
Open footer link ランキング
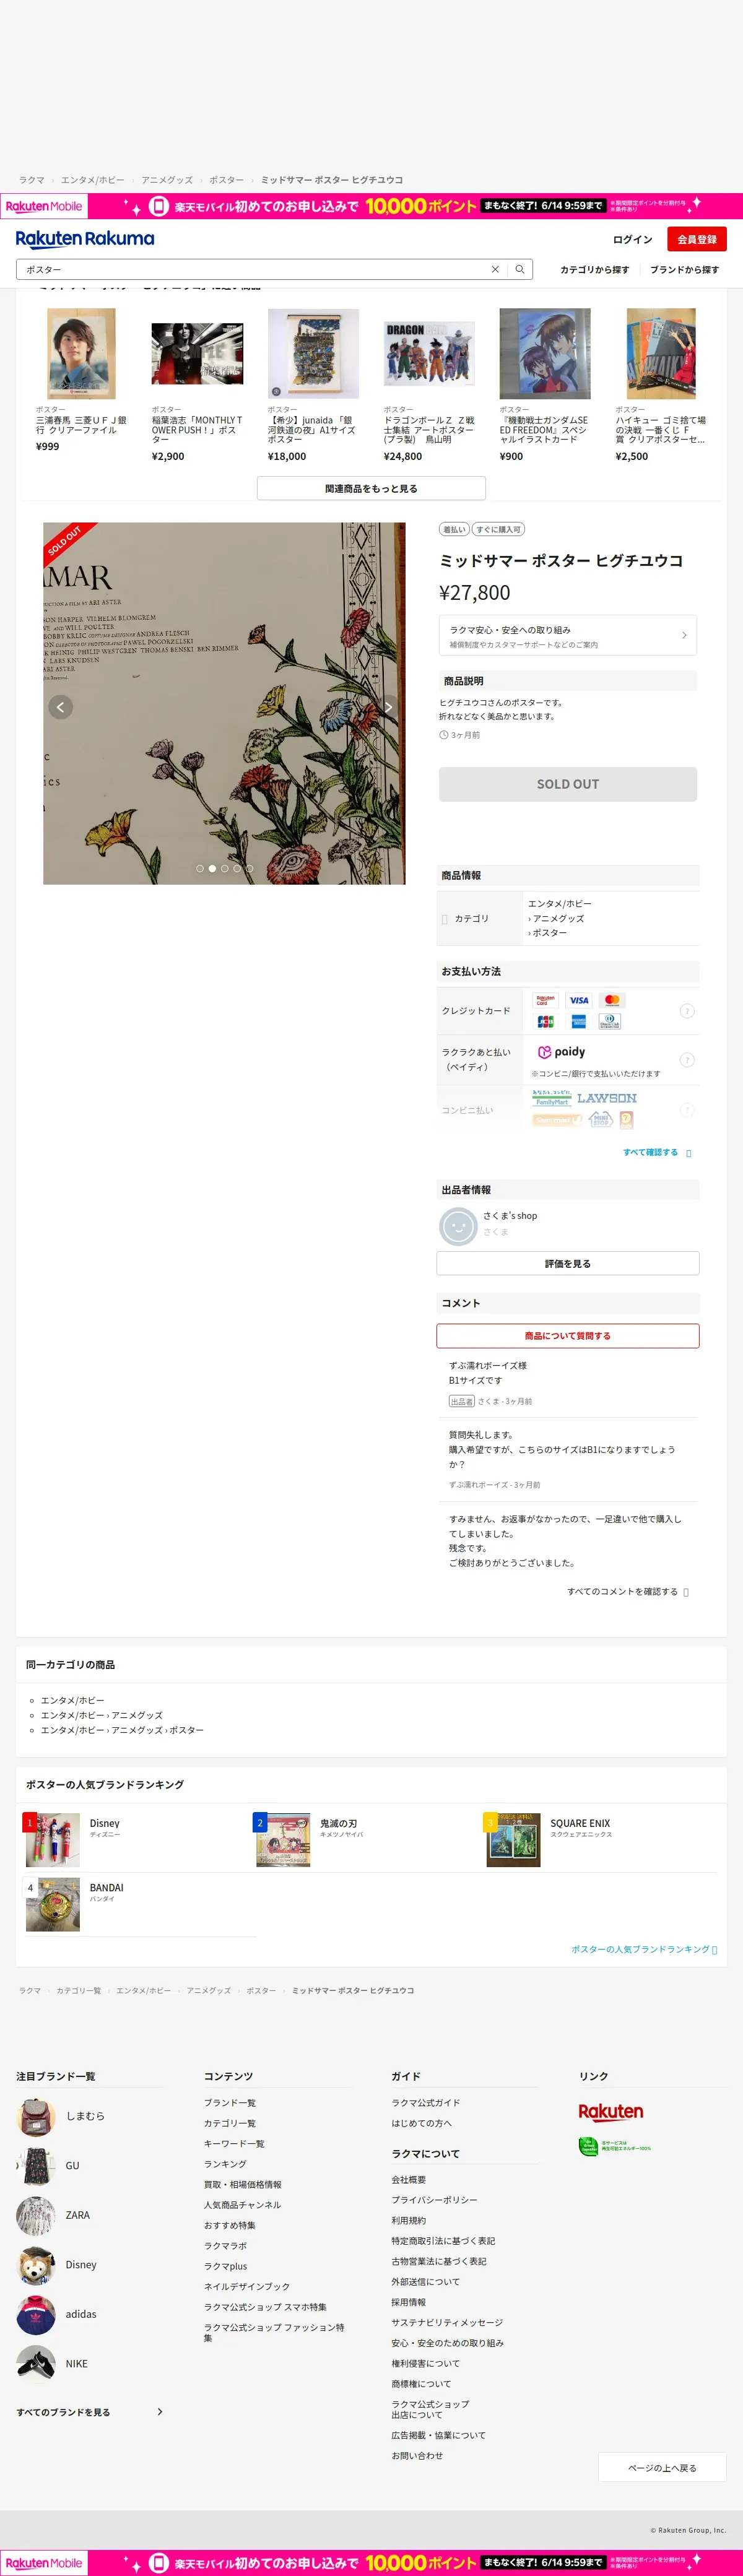click(x=225, y=2164)
